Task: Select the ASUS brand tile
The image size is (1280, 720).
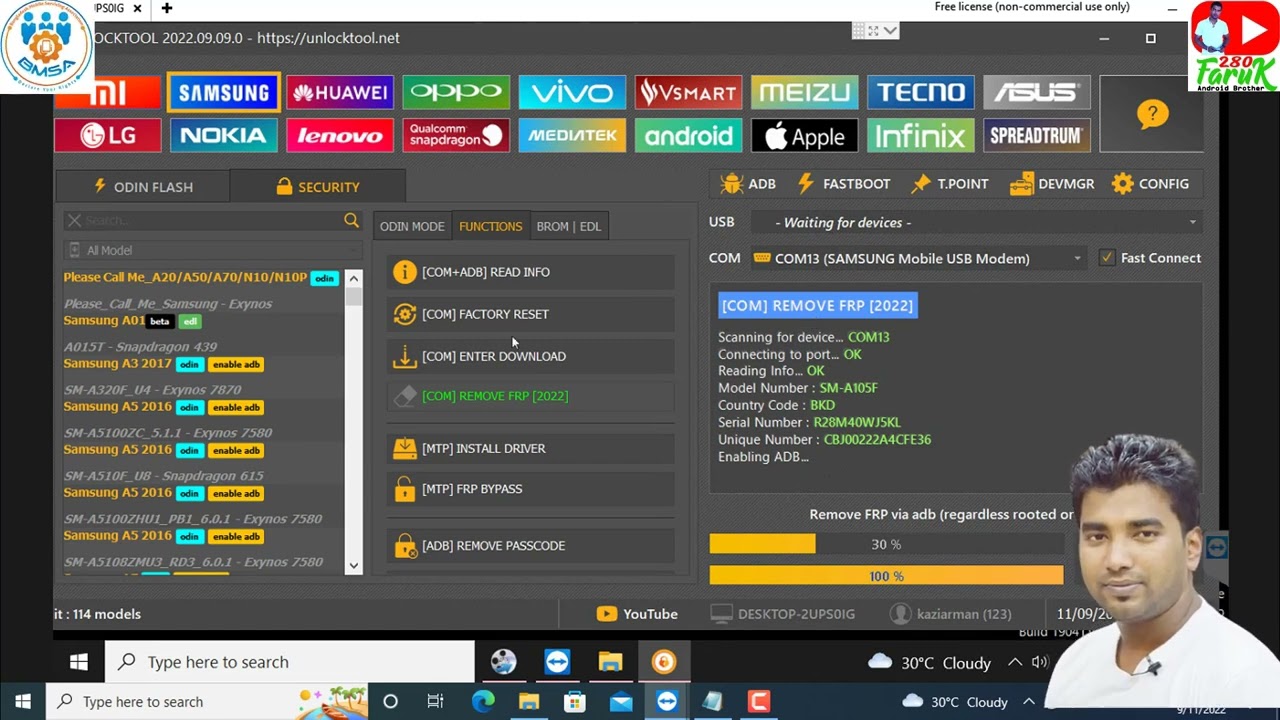Action: [x=1036, y=92]
